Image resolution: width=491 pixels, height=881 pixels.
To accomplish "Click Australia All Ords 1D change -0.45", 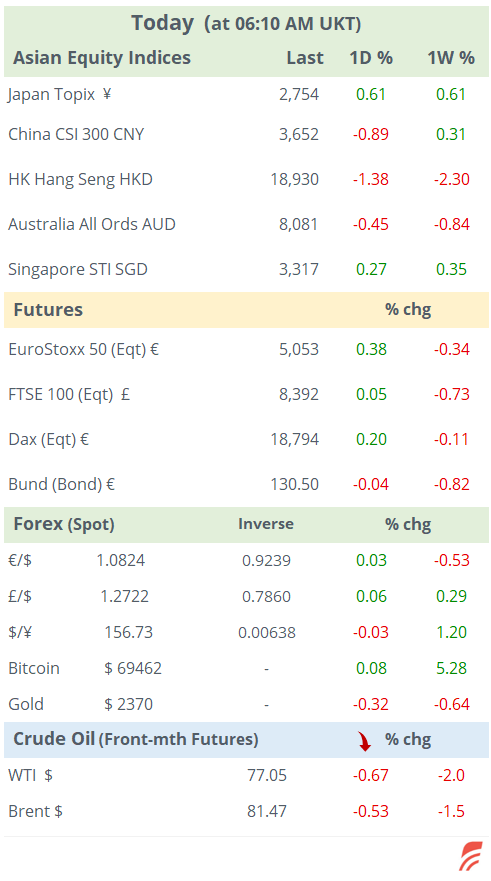I will [x=371, y=224].
